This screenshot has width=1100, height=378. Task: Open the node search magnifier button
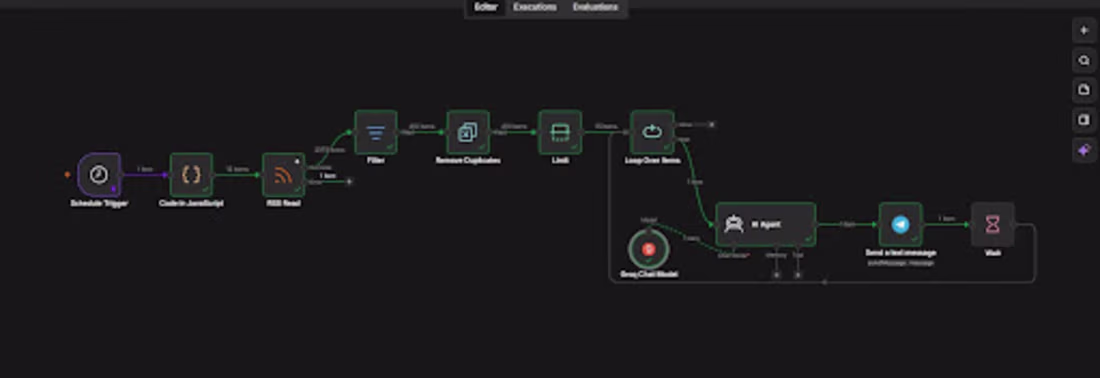(x=1084, y=60)
